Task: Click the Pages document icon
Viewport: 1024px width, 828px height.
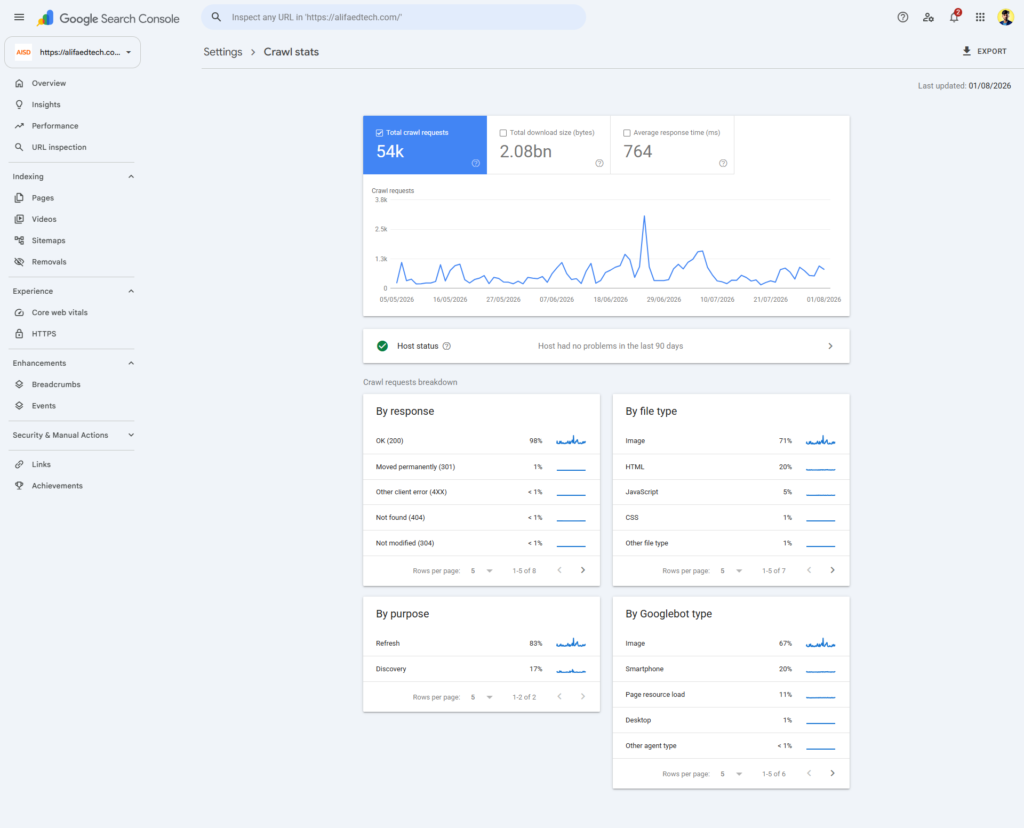Action: [19, 198]
